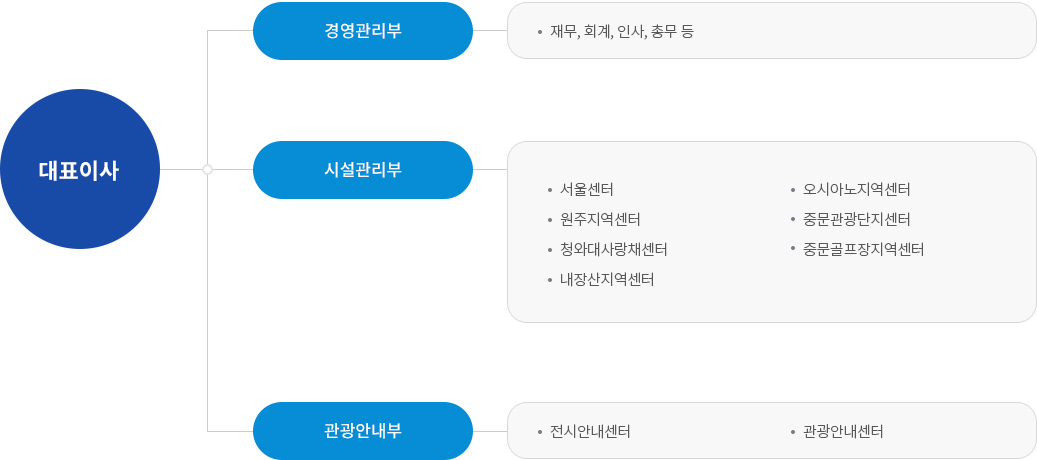Click the 재무, 회계, 인사, 총무 등 text
This screenshot has width=1037, height=460.
622,32
